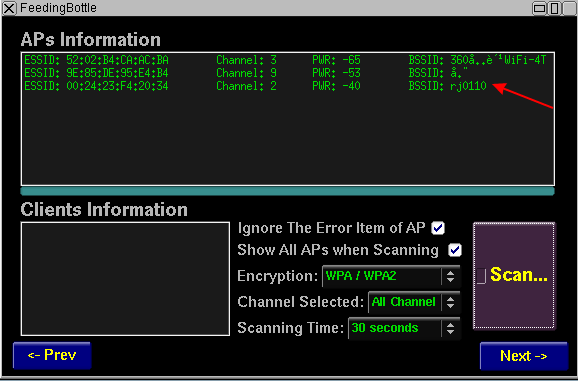
Task: Click the teal scan progress bar
Action: (x=288, y=191)
